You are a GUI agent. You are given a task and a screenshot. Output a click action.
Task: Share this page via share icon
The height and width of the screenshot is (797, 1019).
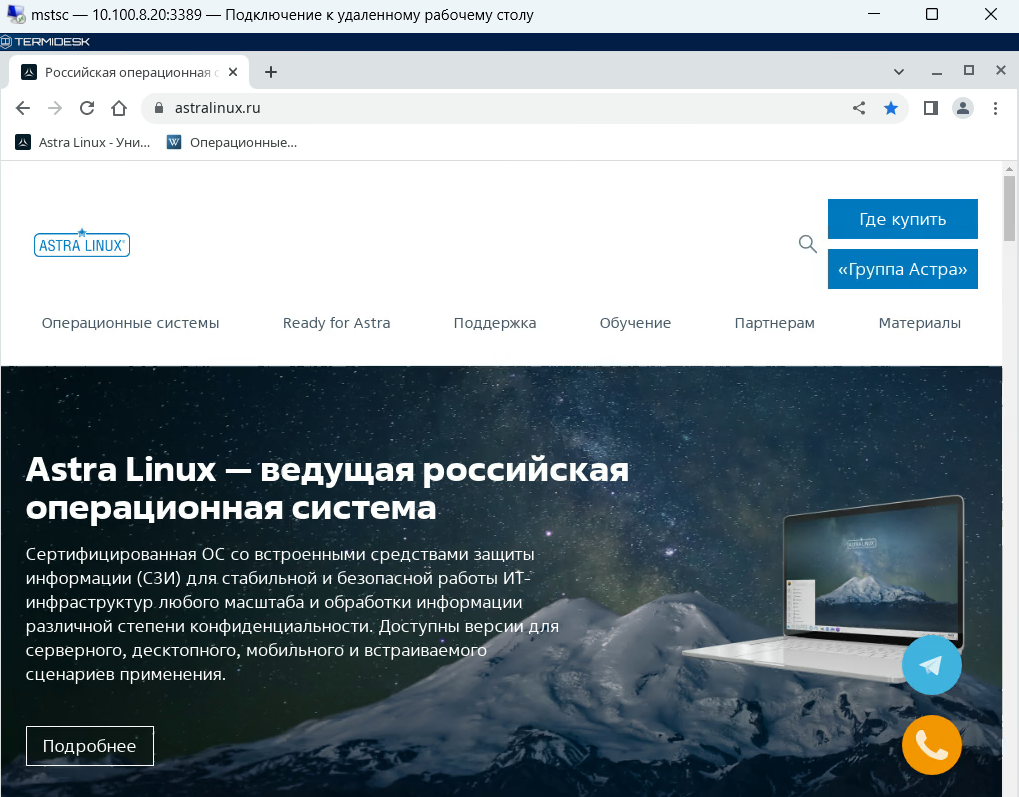click(859, 108)
